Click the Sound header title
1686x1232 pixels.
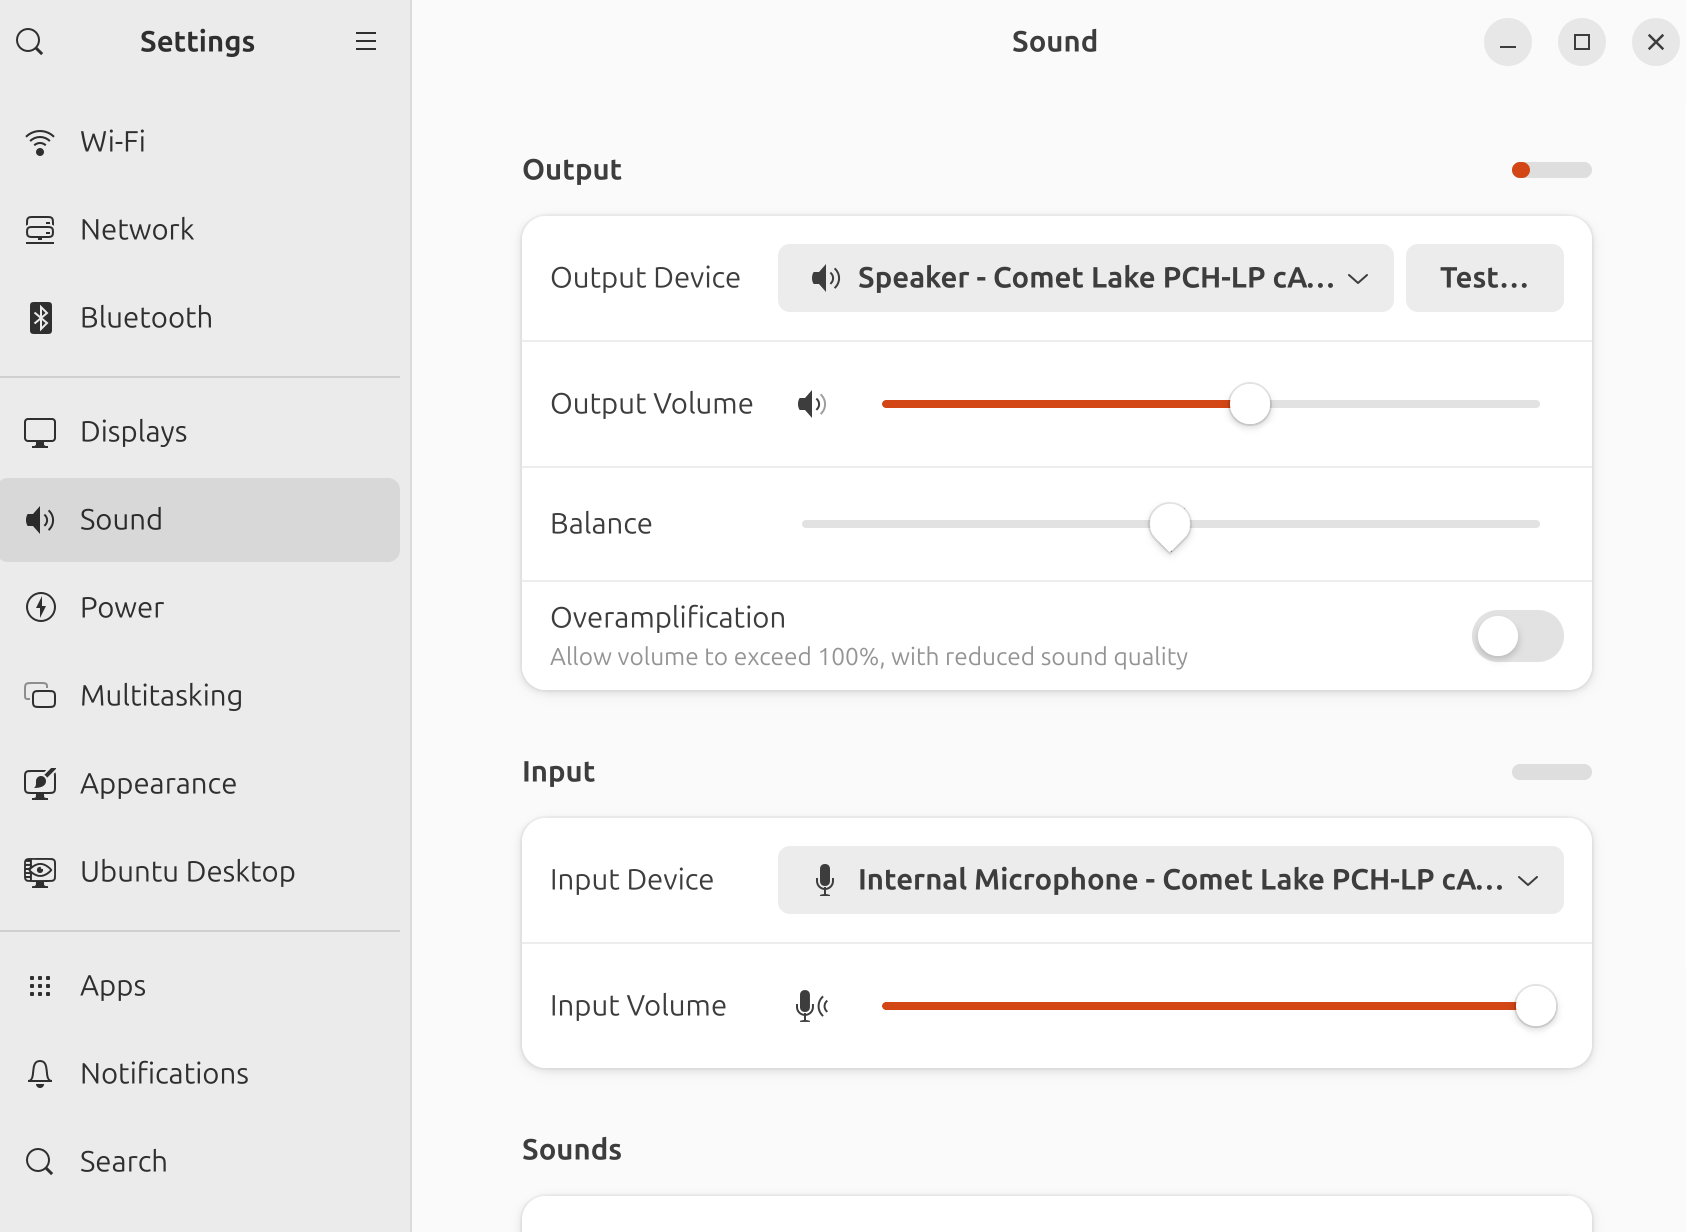tap(1055, 42)
